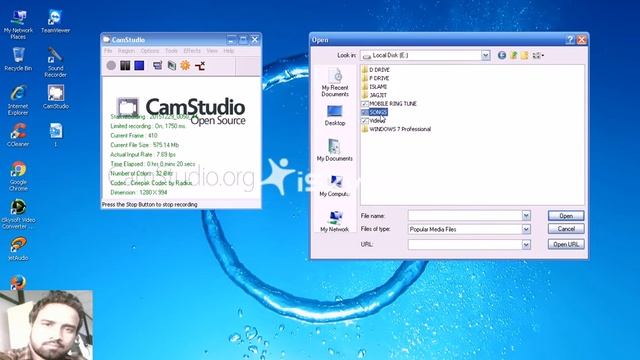The height and width of the screenshot is (360, 640).
Task: Click the gray Record button in CamStudio toolbar
Action: coord(111,65)
